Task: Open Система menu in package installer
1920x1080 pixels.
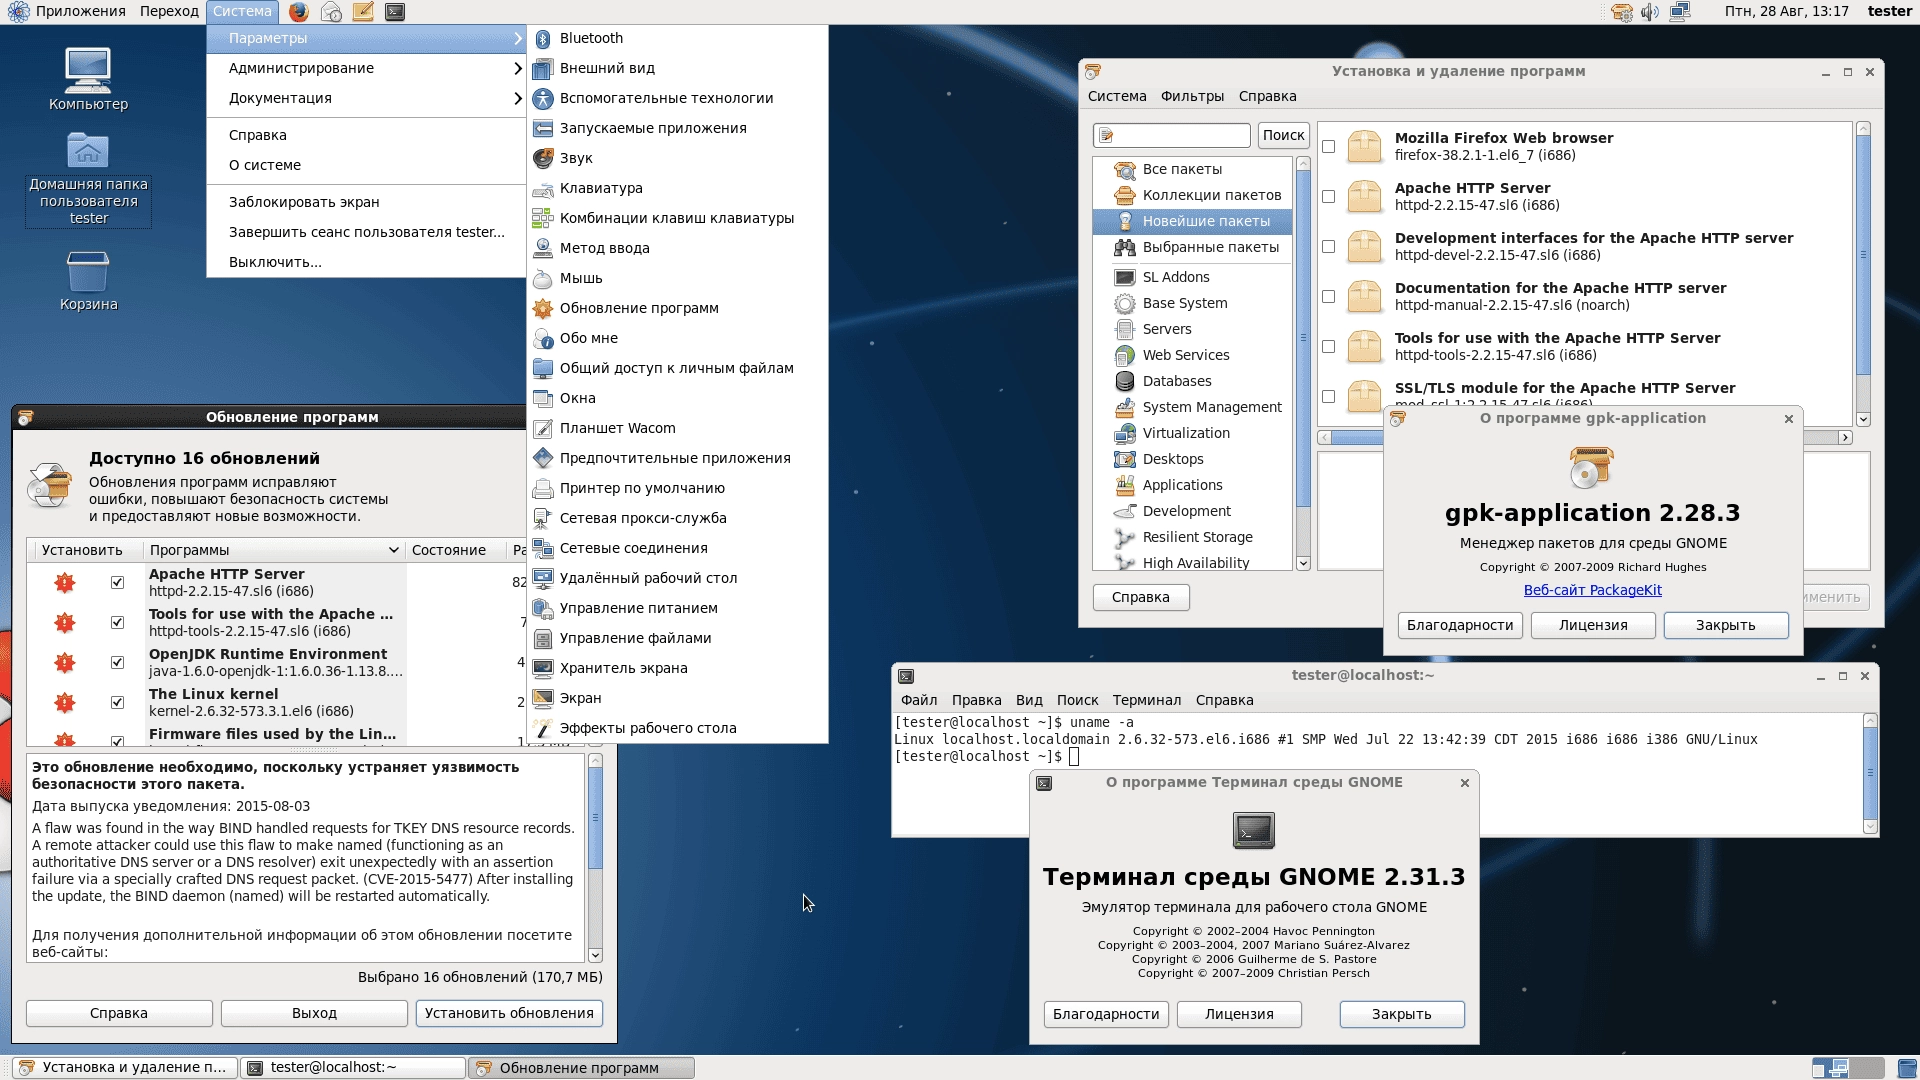Action: (x=1117, y=96)
